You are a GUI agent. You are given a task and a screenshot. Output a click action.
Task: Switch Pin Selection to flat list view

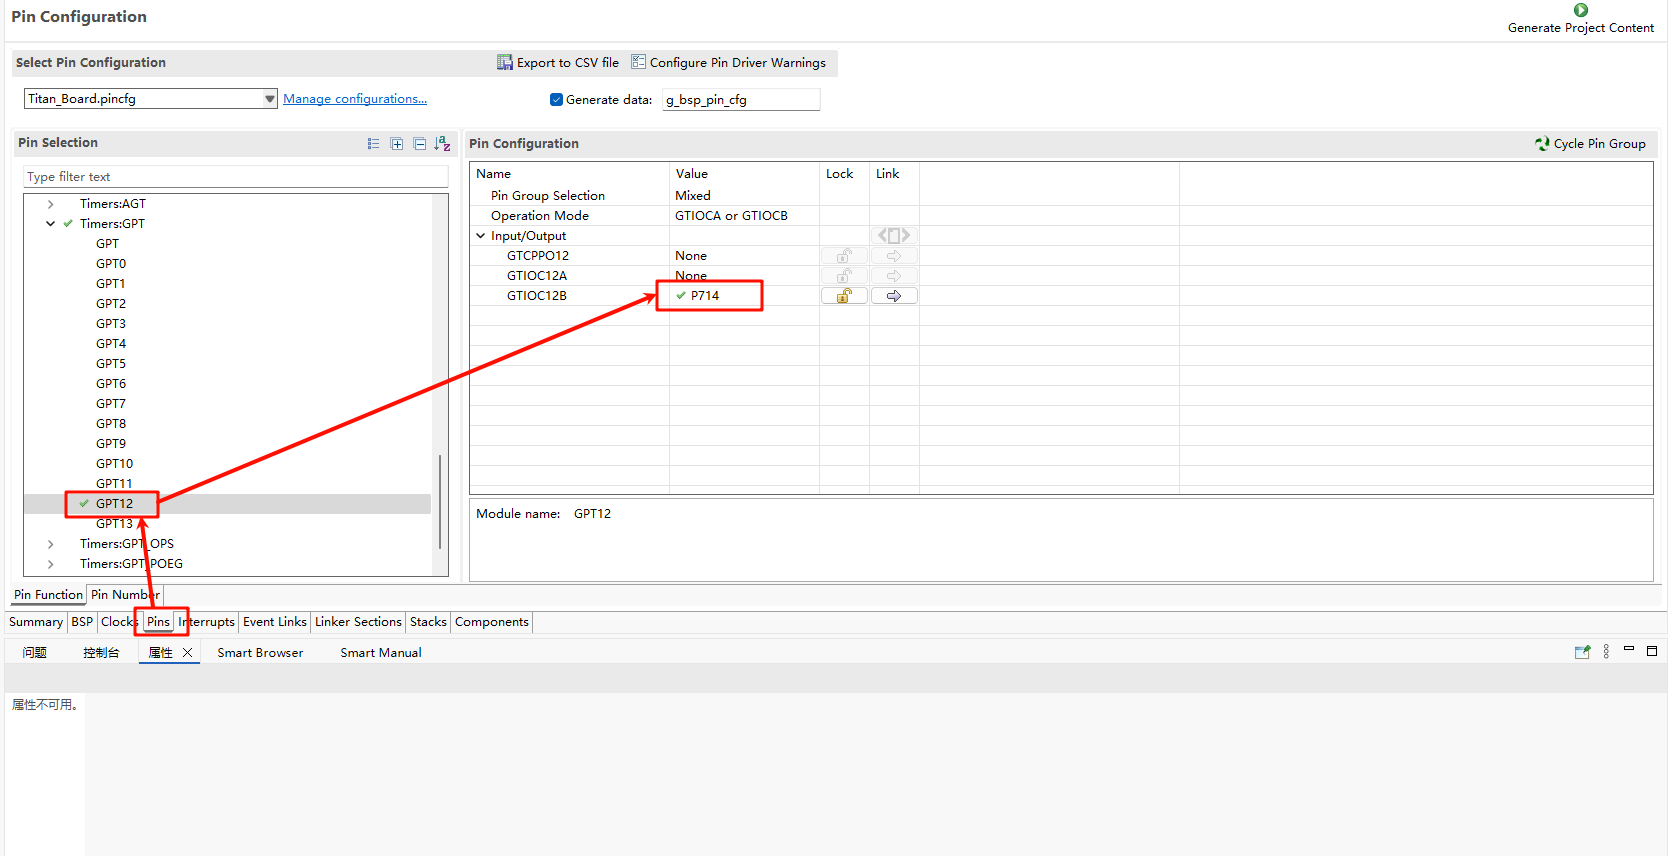373,144
